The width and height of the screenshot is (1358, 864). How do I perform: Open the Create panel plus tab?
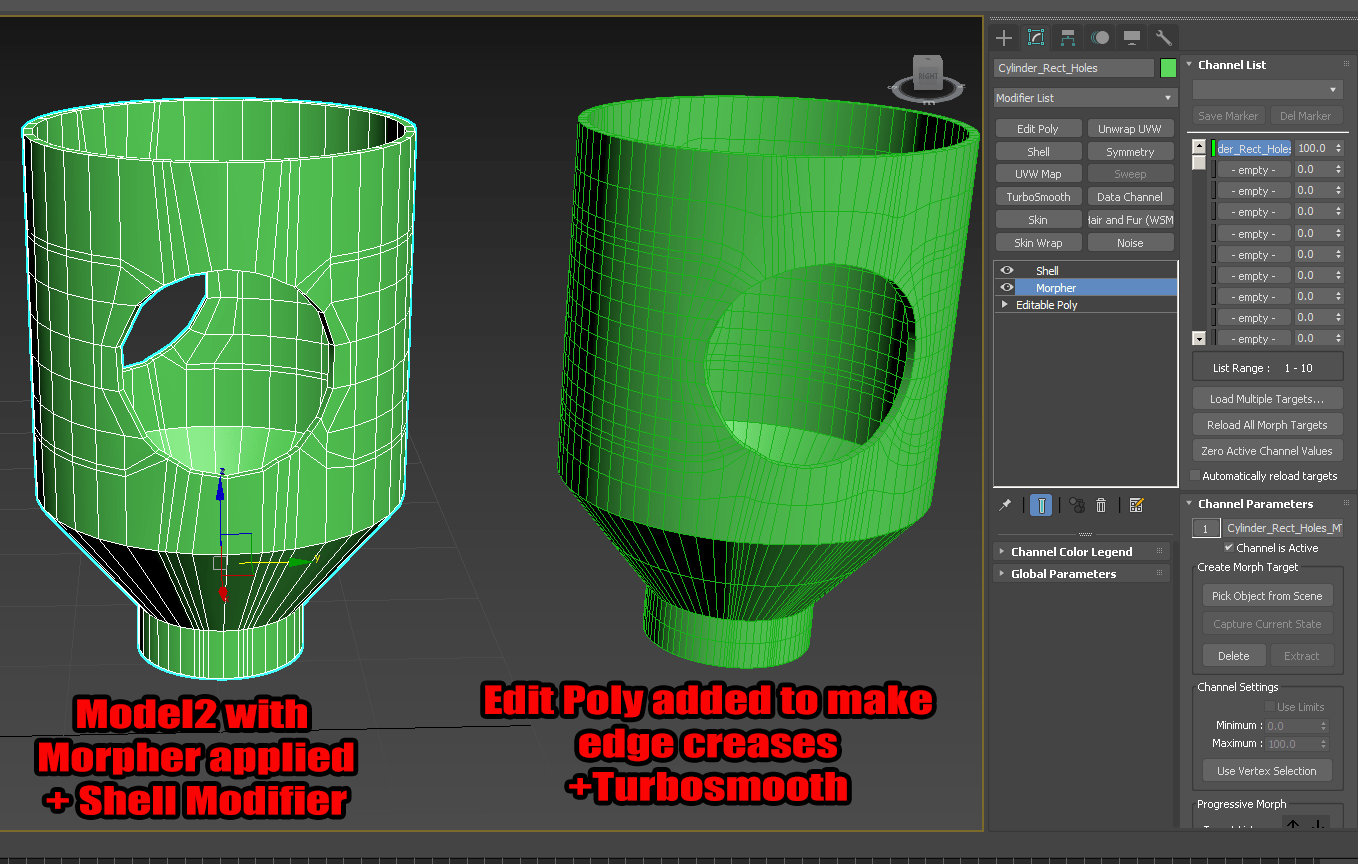1004,38
